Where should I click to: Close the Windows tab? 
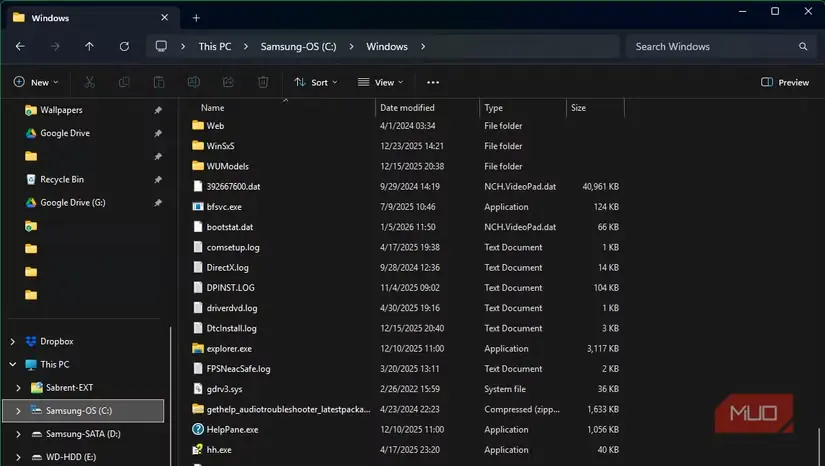(165, 18)
